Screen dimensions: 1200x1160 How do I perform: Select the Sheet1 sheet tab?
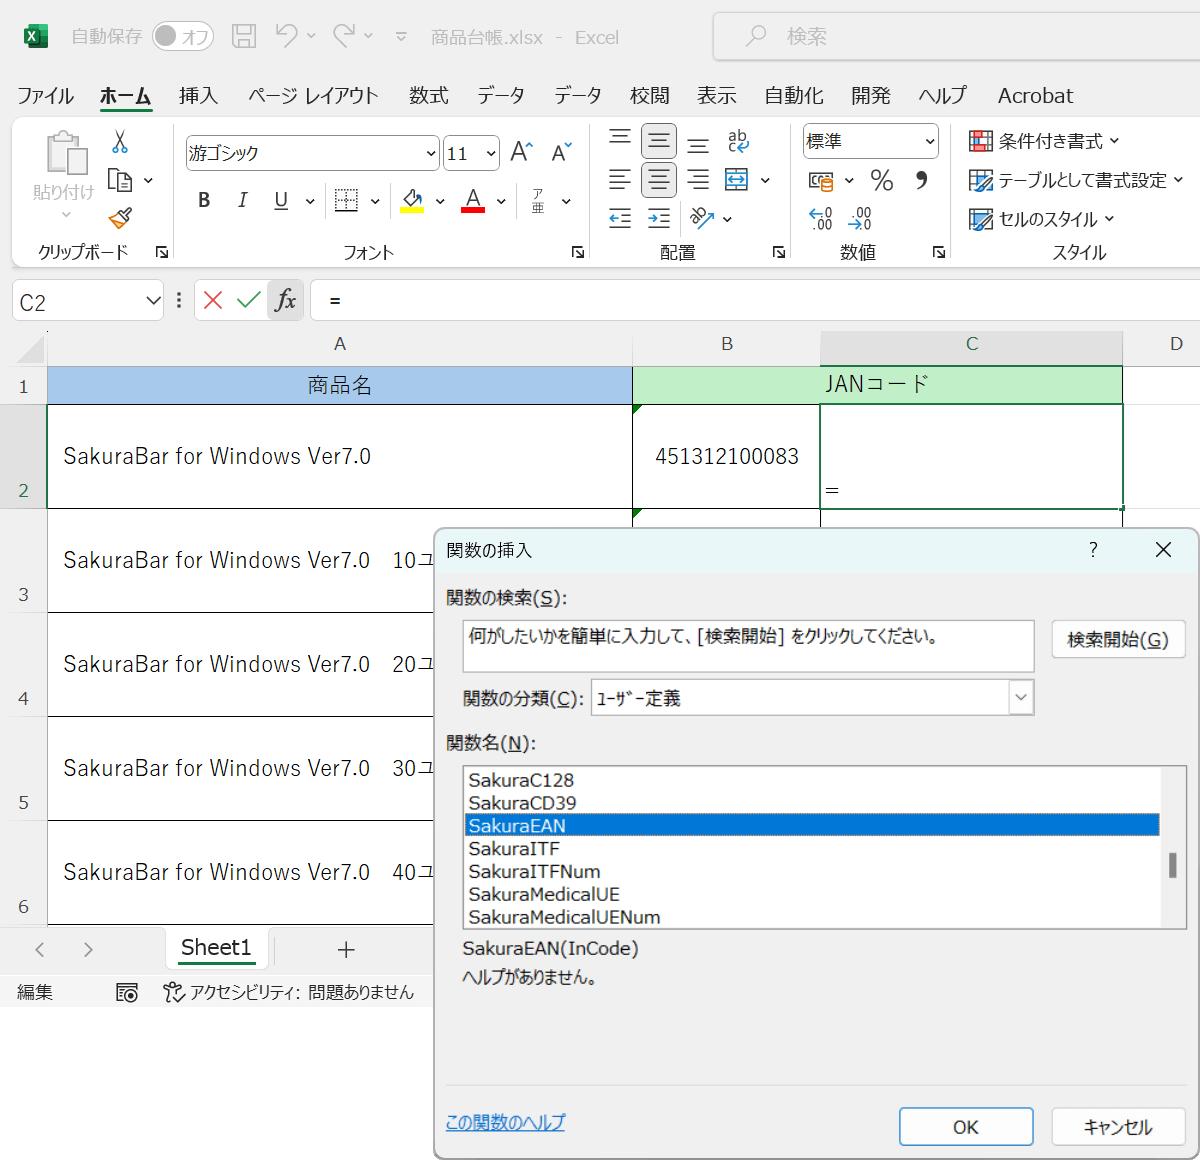tap(216, 948)
